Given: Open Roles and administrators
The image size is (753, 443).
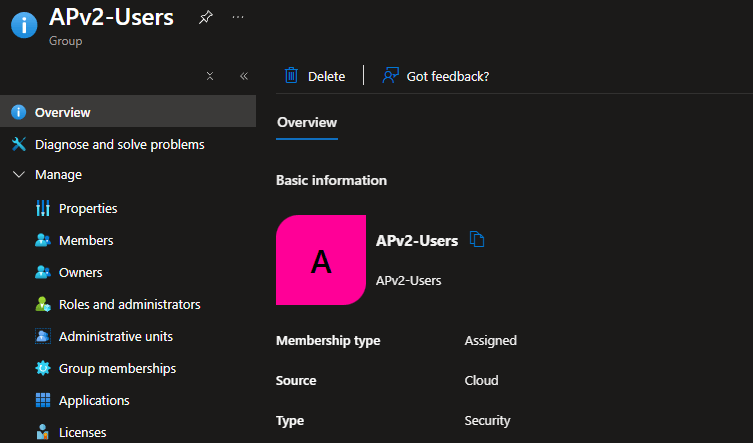Looking at the screenshot, I should (x=130, y=304).
